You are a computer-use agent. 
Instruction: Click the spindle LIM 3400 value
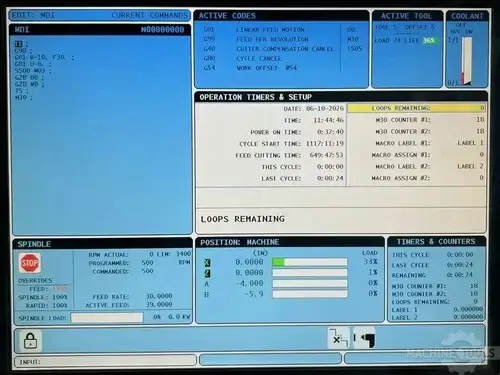[183, 254]
